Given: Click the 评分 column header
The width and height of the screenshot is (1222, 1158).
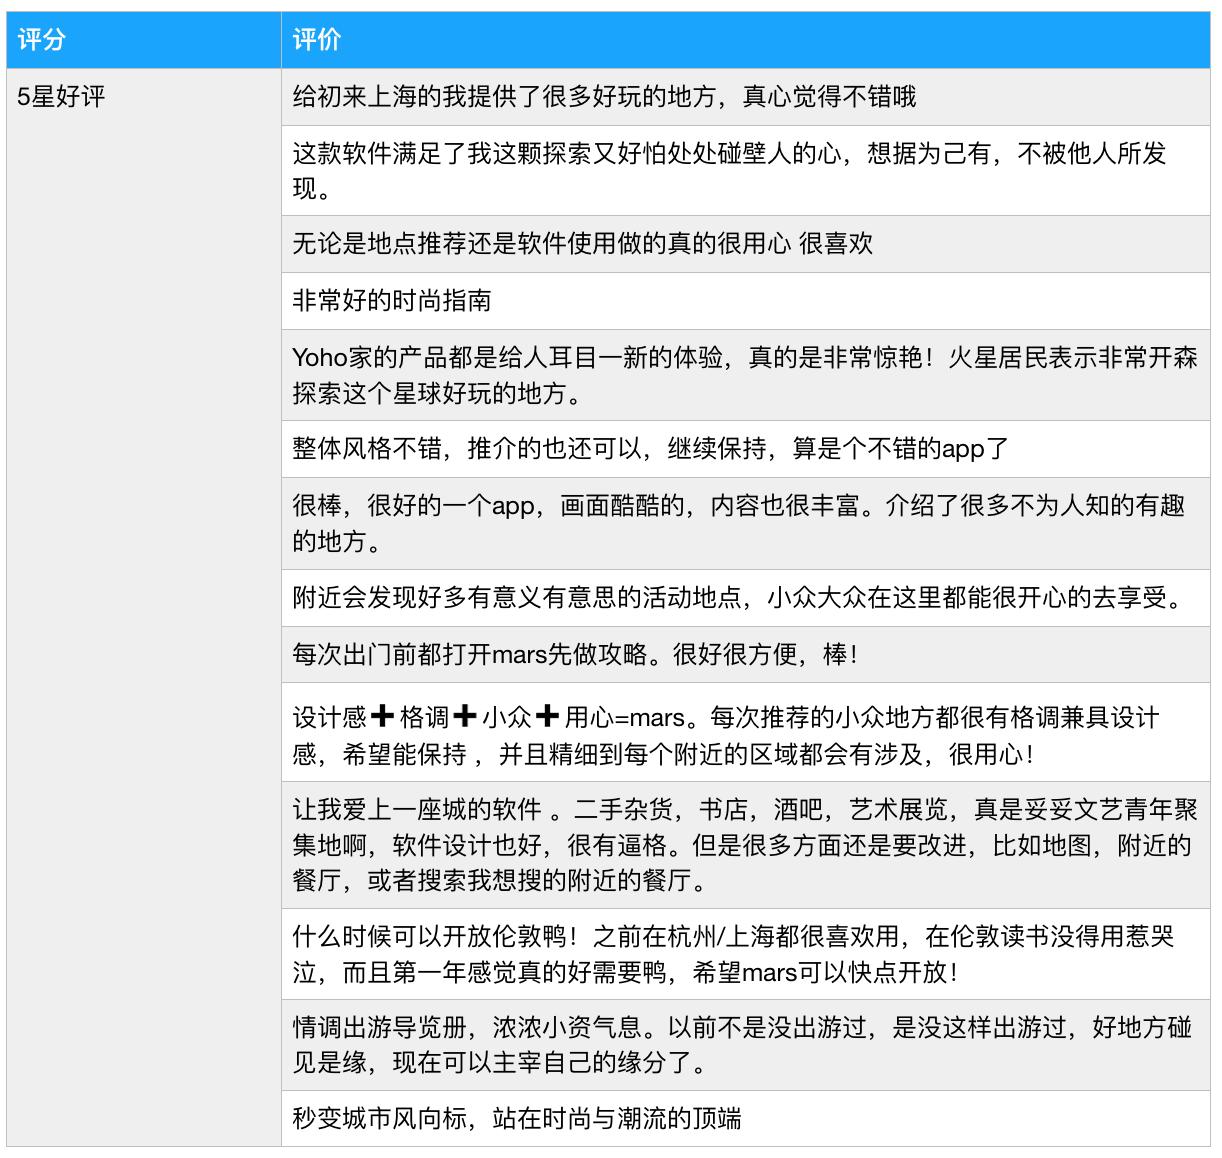Looking at the screenshot, I should tap(42, 40).
